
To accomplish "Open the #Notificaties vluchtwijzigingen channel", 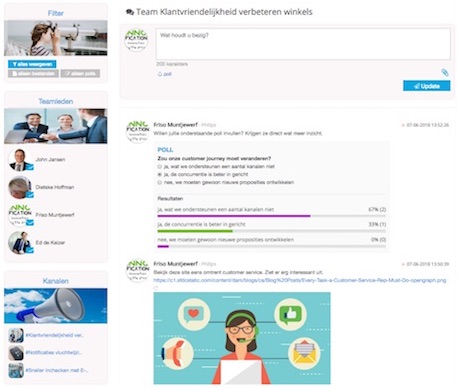I will tap(54, 352).
